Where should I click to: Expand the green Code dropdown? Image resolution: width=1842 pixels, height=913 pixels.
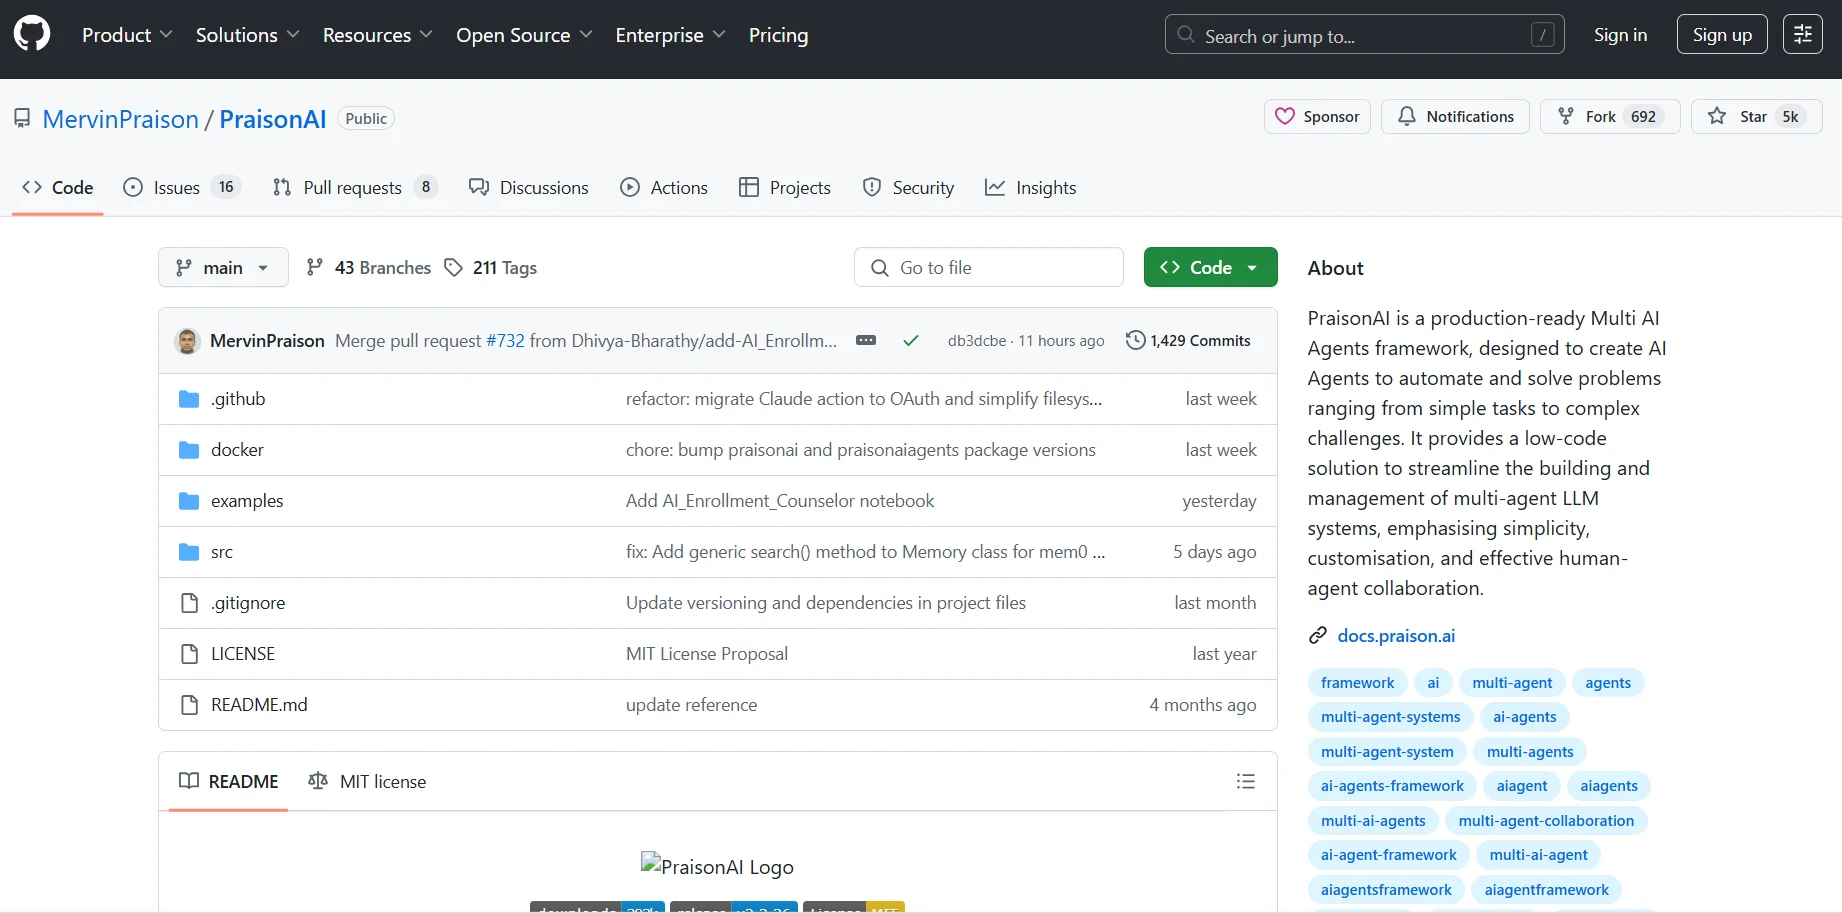point(1210,268)
